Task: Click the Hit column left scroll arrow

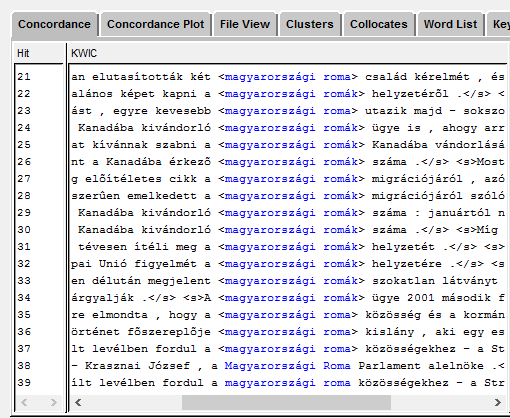Action: [24, 402]
